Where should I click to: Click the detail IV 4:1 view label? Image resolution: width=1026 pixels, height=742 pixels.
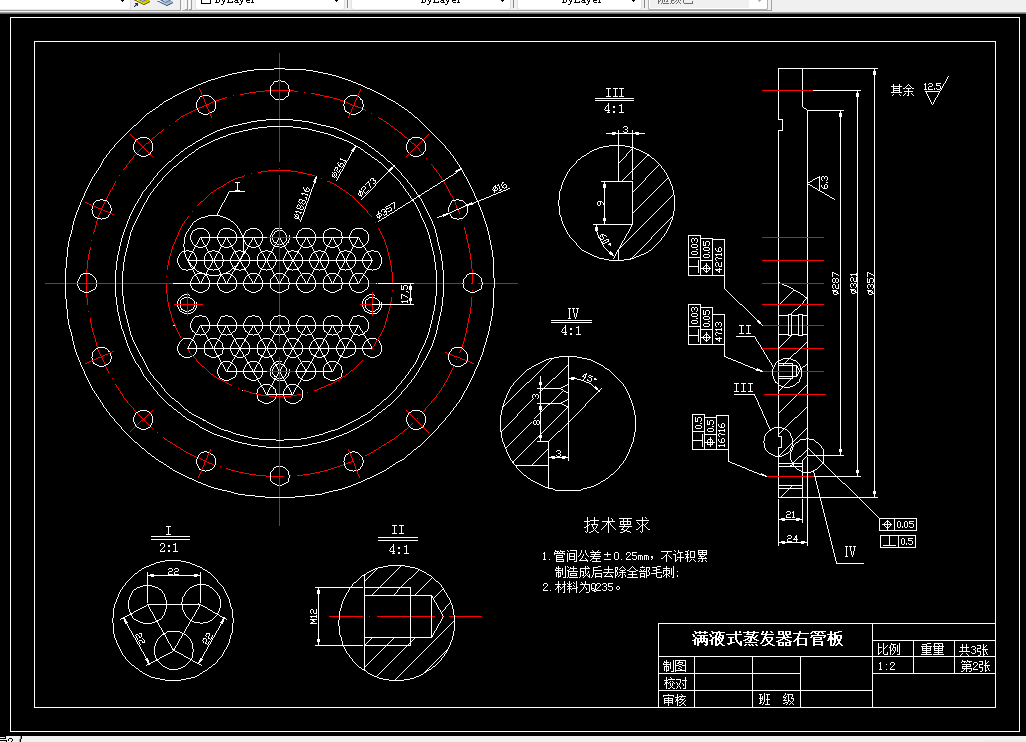[x=571, y=323]
